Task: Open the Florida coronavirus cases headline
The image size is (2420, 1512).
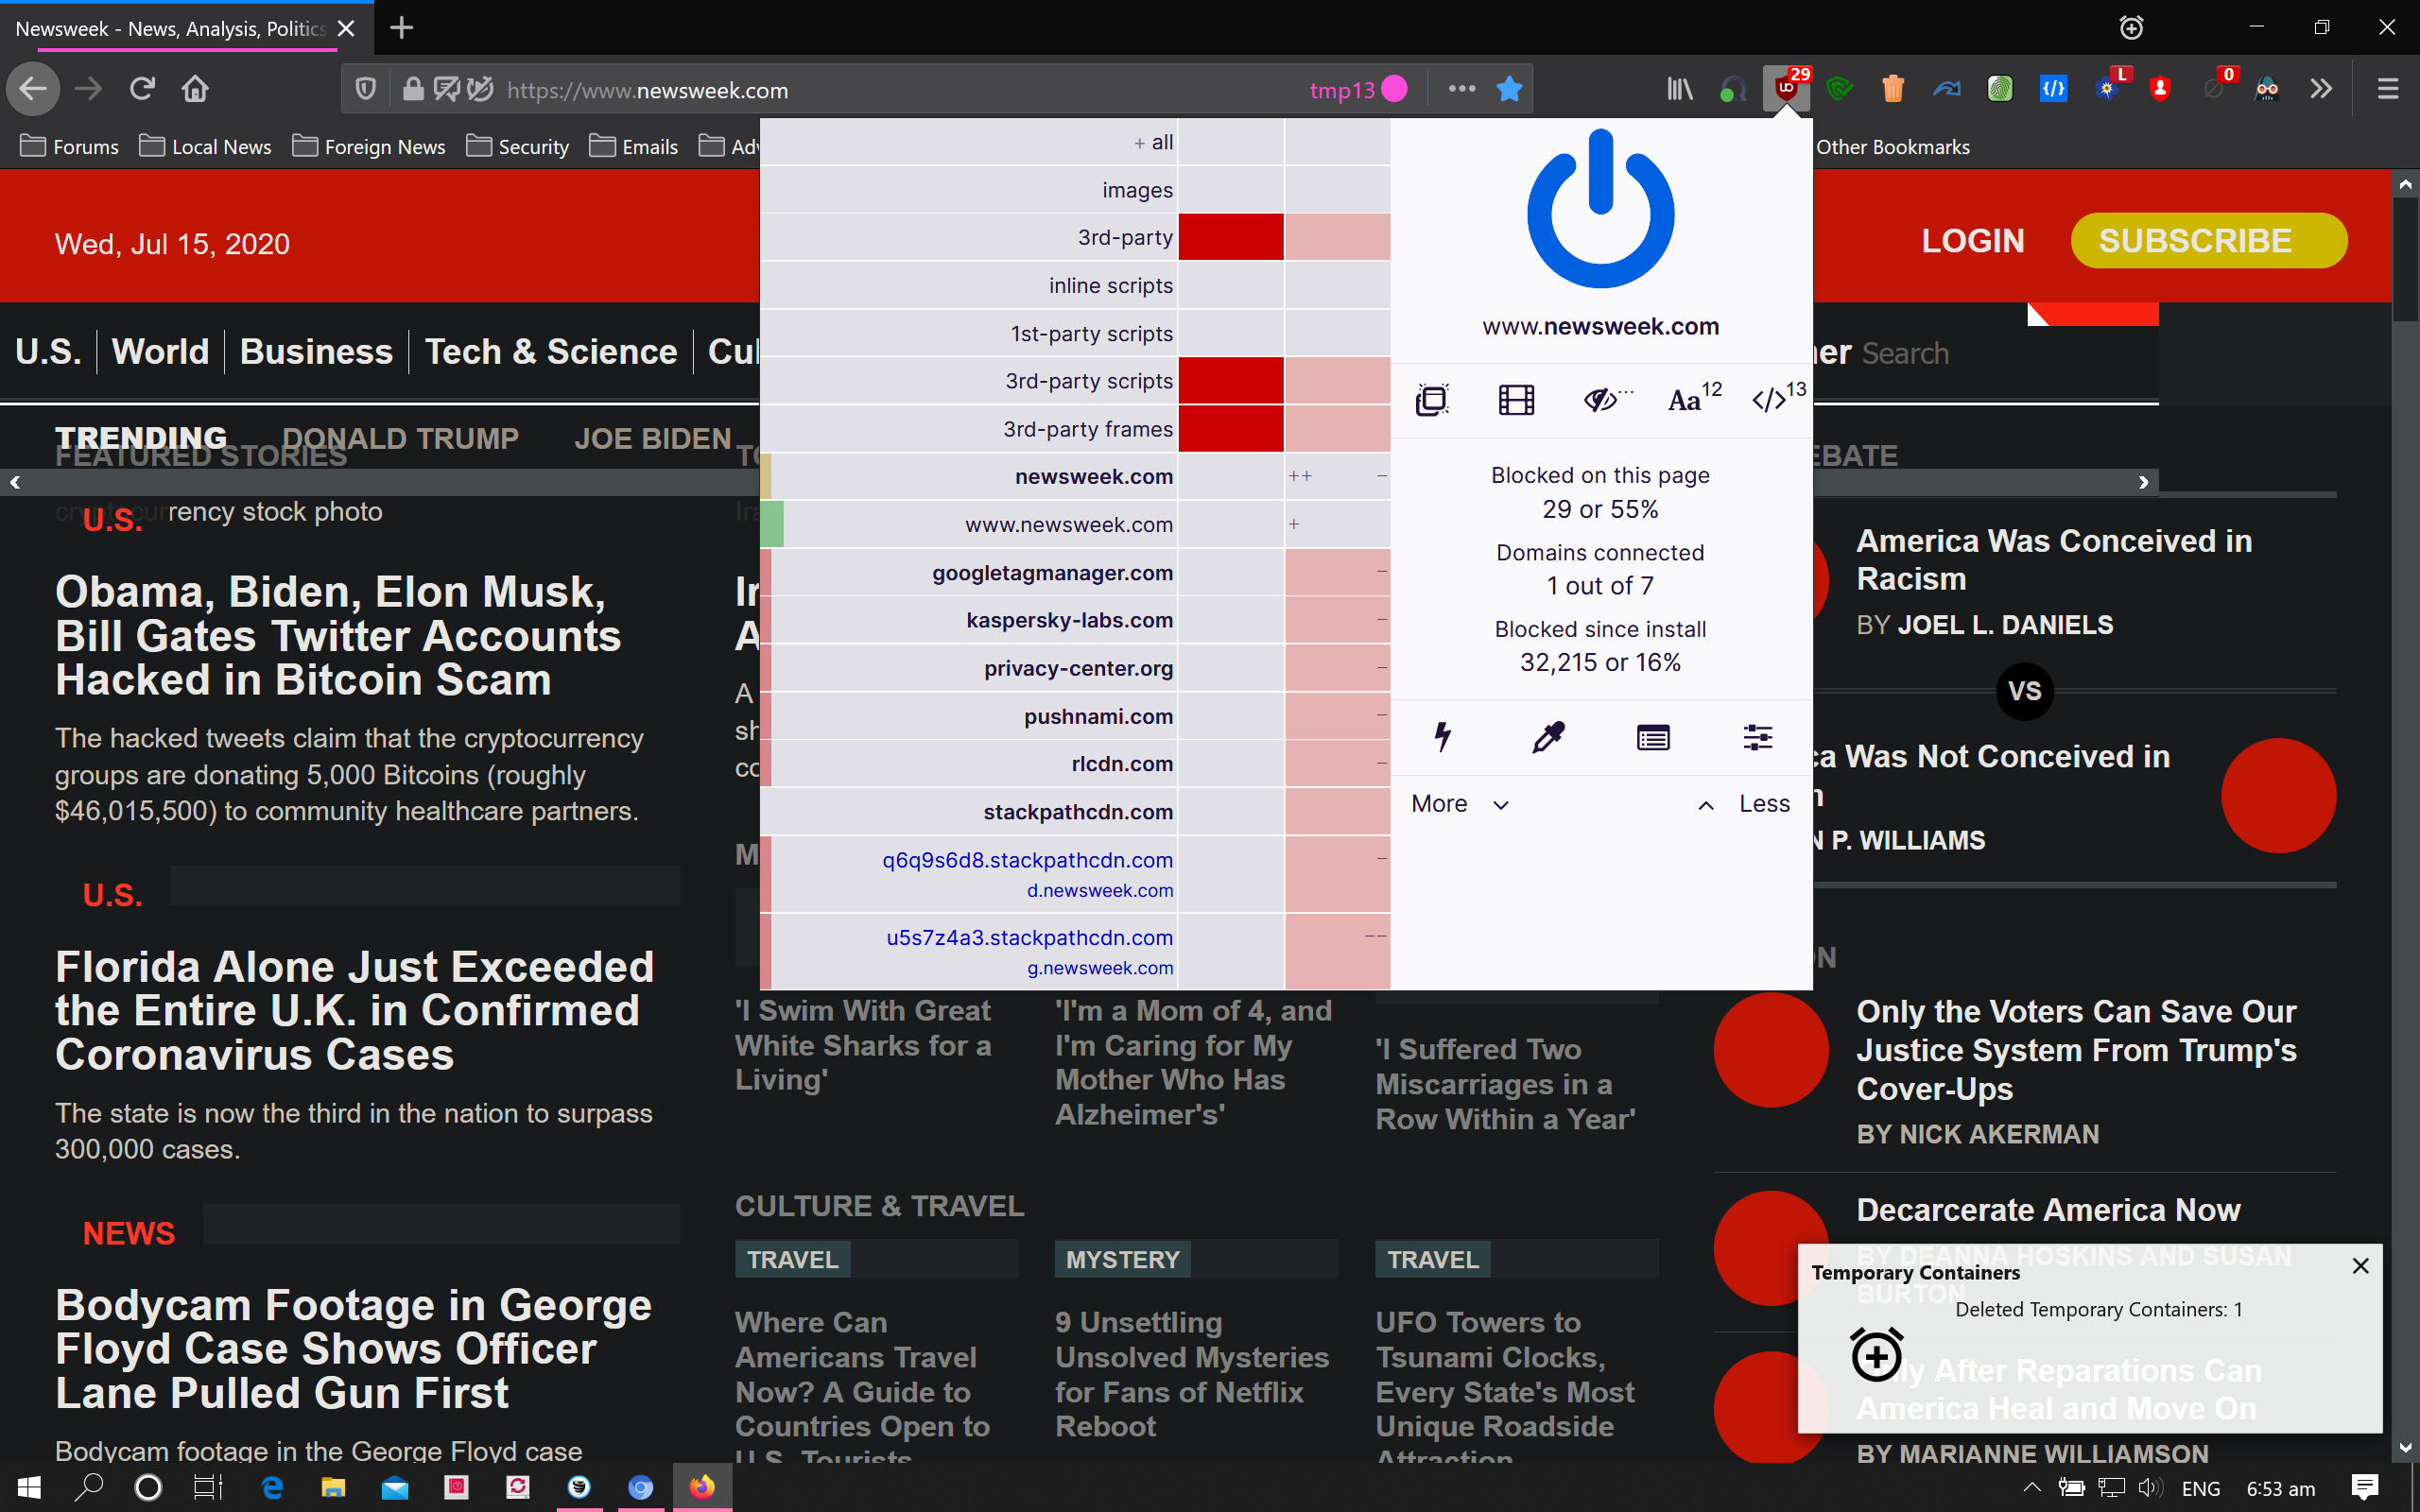Action: [355, 1010]
